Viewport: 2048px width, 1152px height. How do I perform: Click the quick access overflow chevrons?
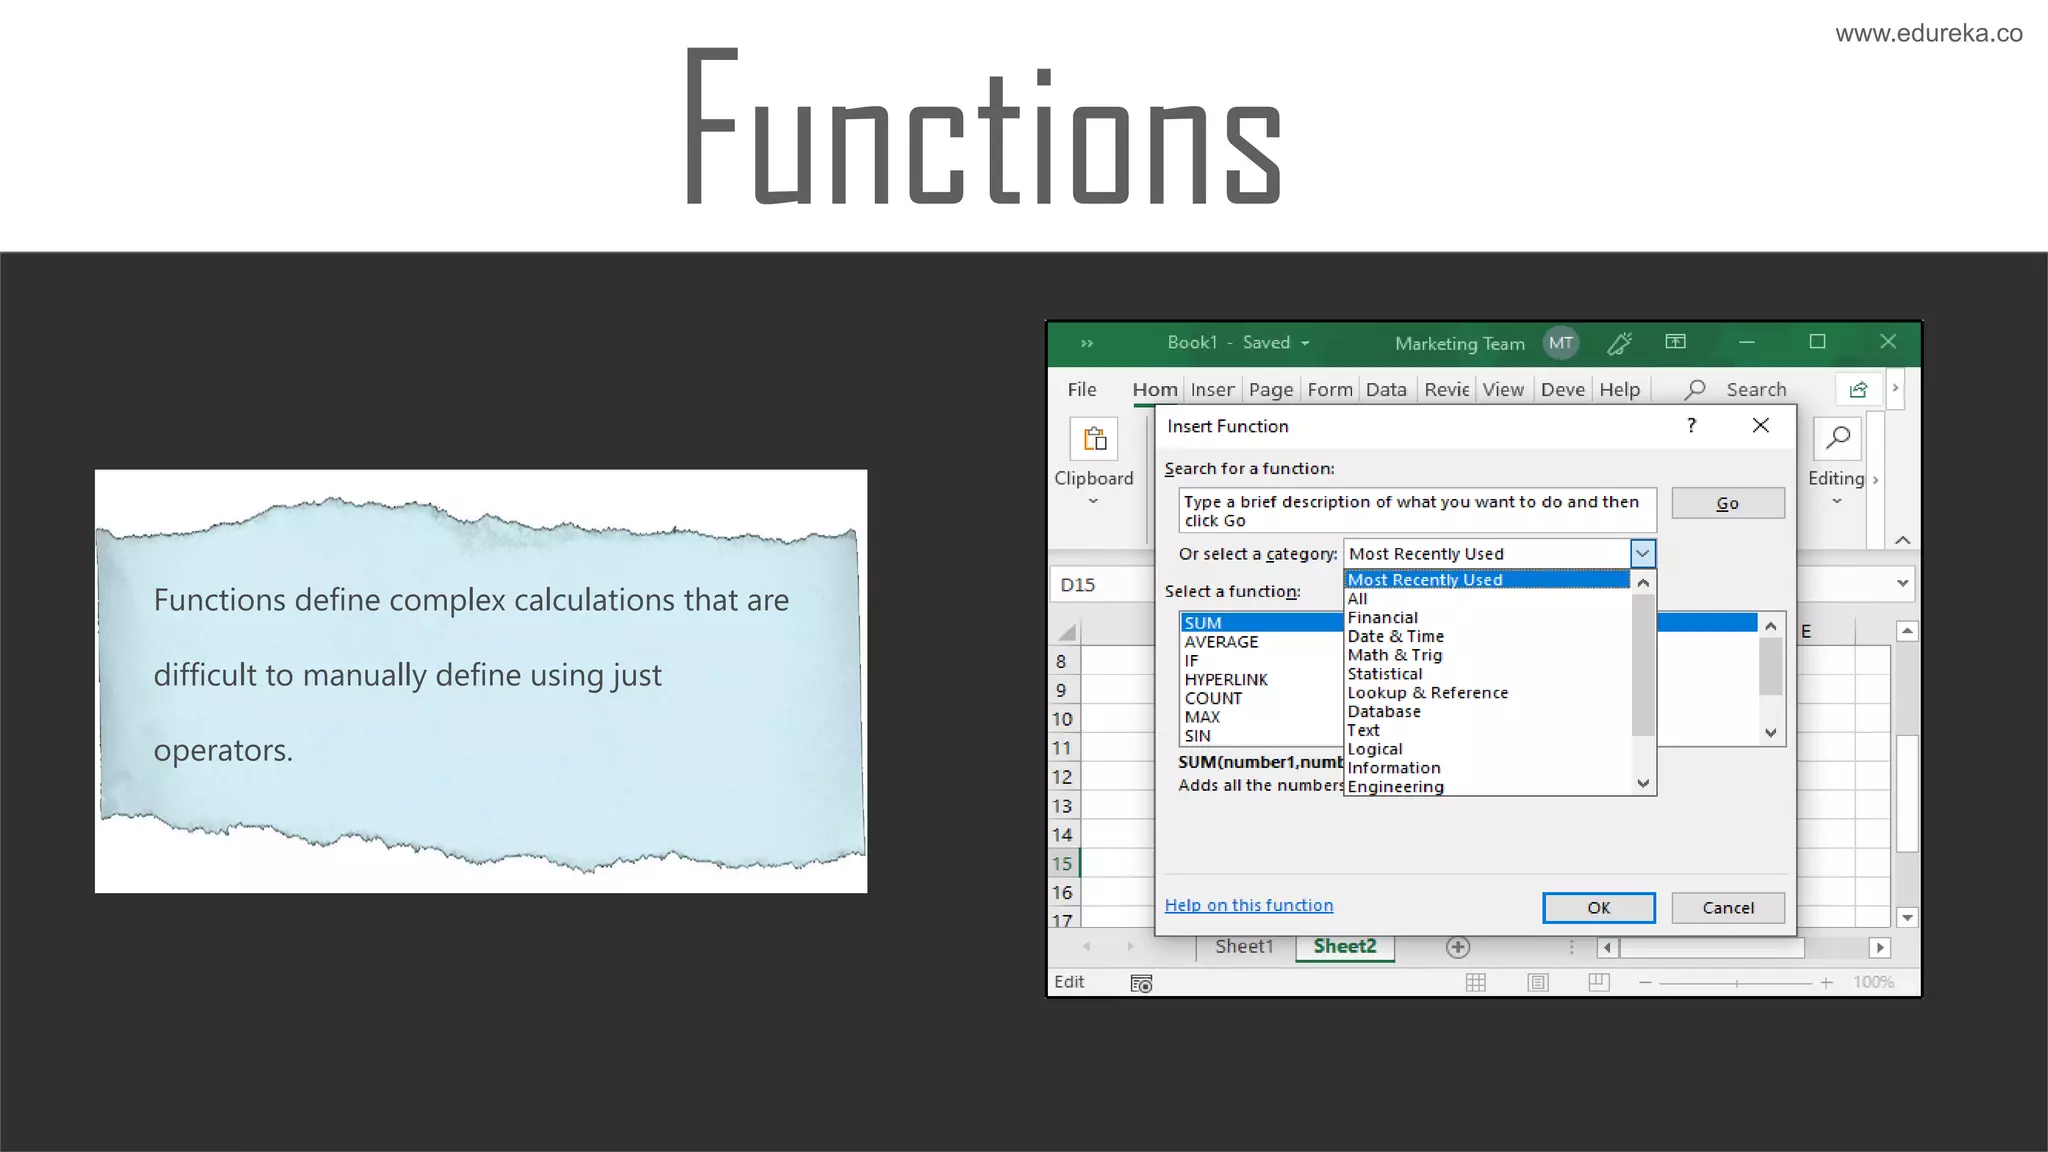point(1087,343)
